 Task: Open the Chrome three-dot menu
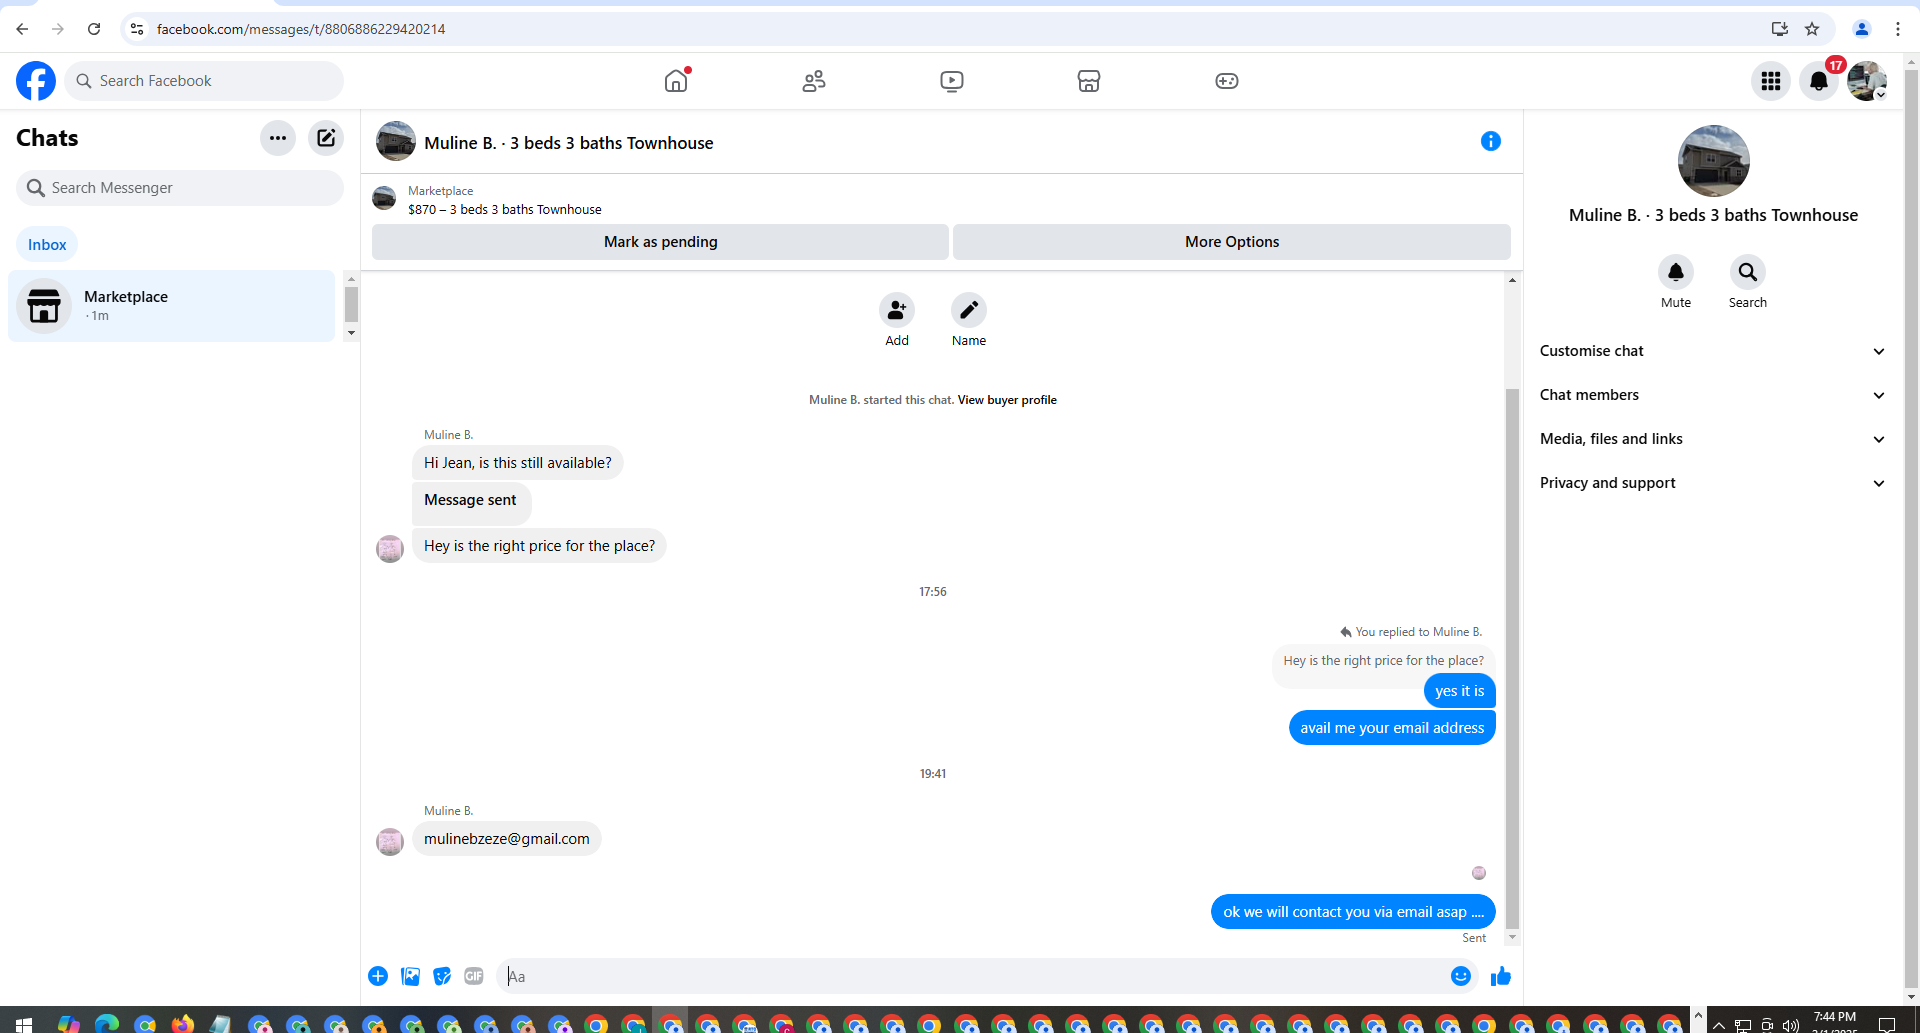pyautogui.click(x=1898, y=29)
